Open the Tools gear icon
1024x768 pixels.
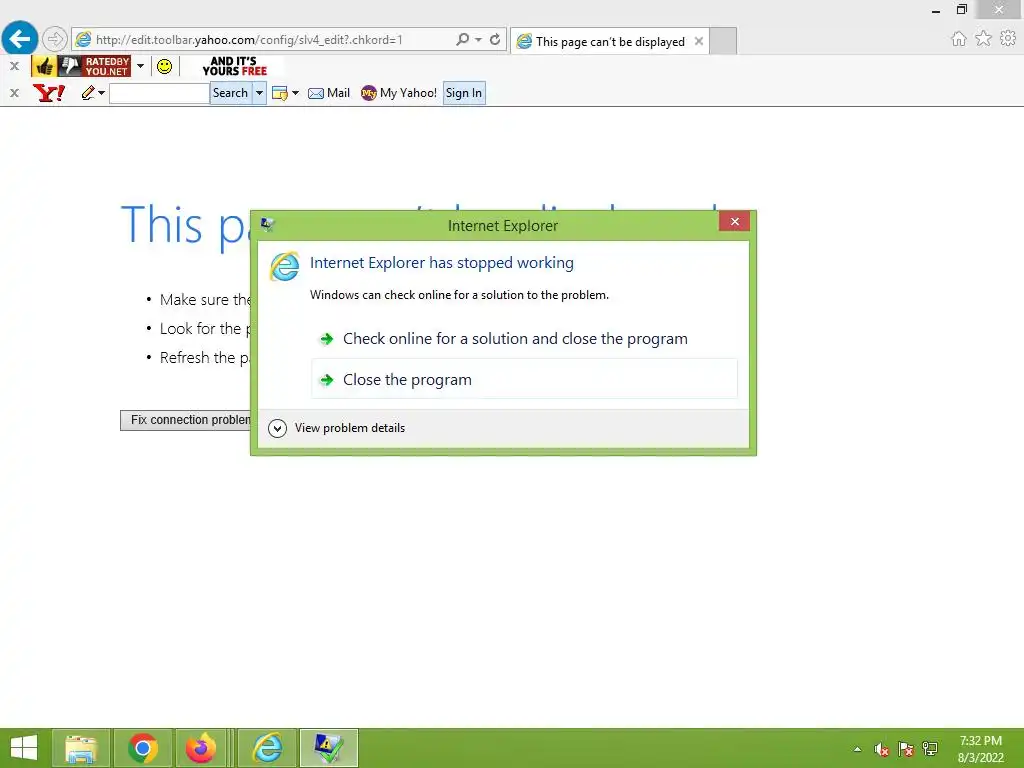click(x=1008, y=39)
